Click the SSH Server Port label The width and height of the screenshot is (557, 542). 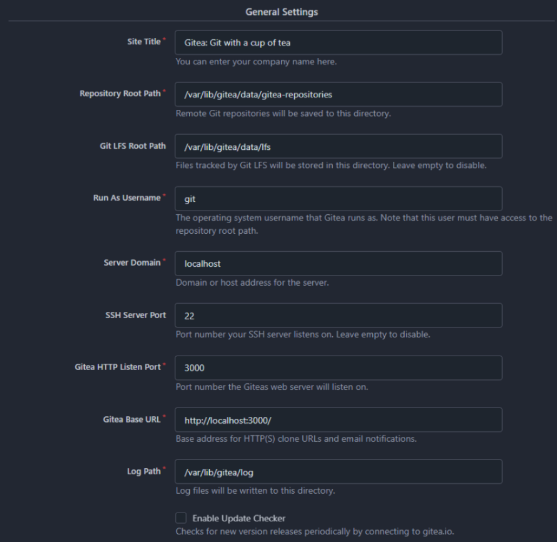pyautogui.click(x=135, y=315)
